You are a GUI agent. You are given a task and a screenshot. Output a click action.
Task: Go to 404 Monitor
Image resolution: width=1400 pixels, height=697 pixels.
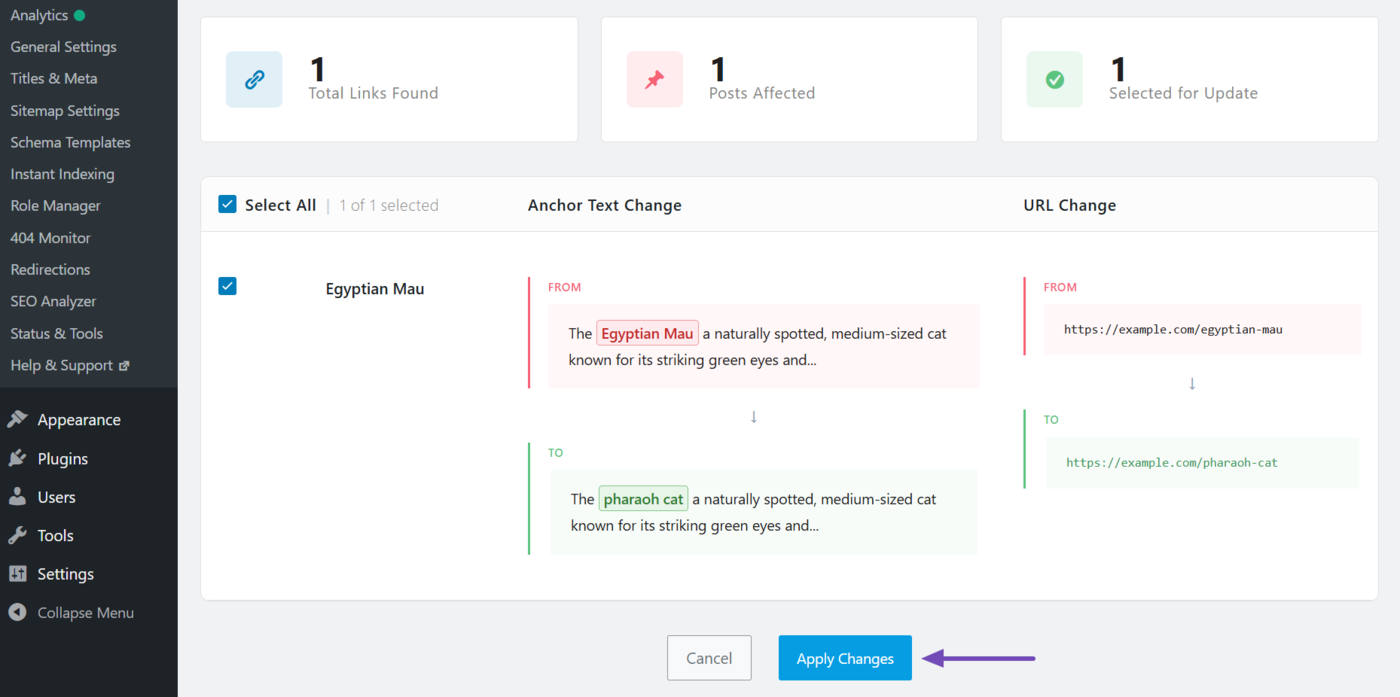[x=50, y=238]
